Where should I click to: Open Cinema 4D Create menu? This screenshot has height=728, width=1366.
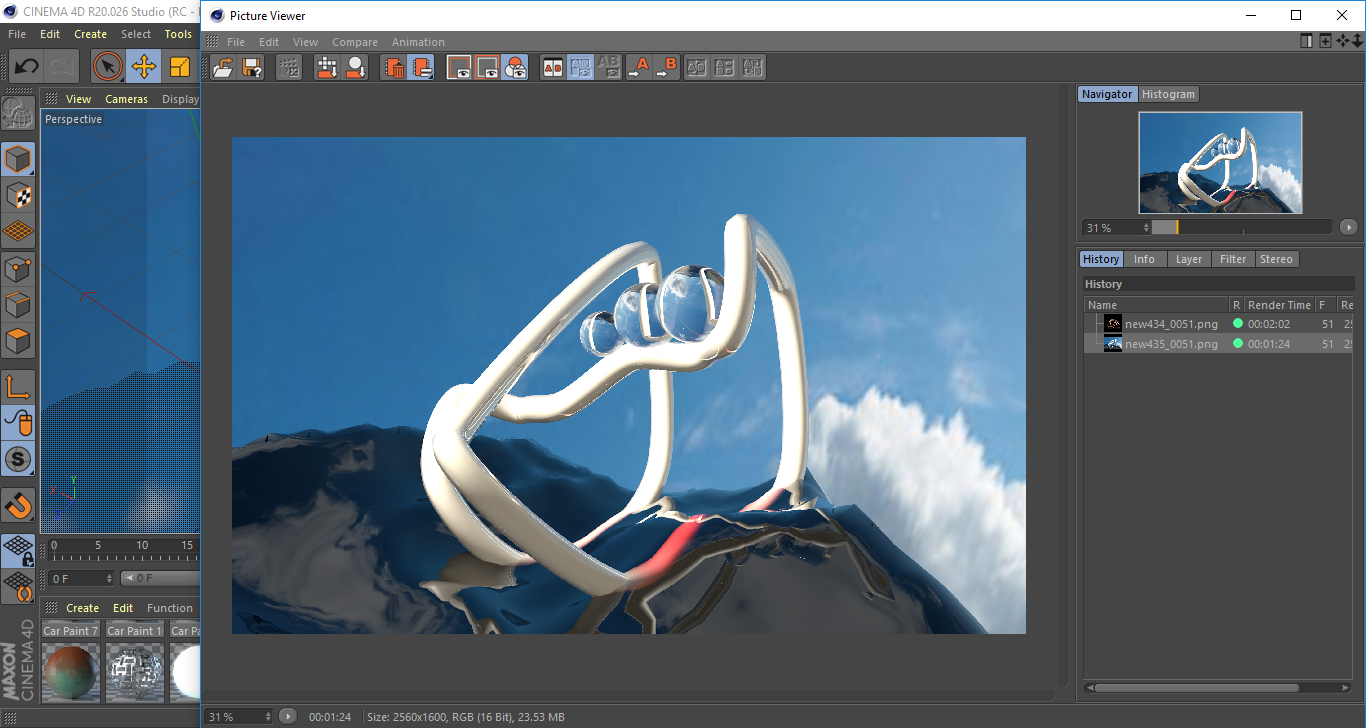pyautogui.click(x=90, y=34)
